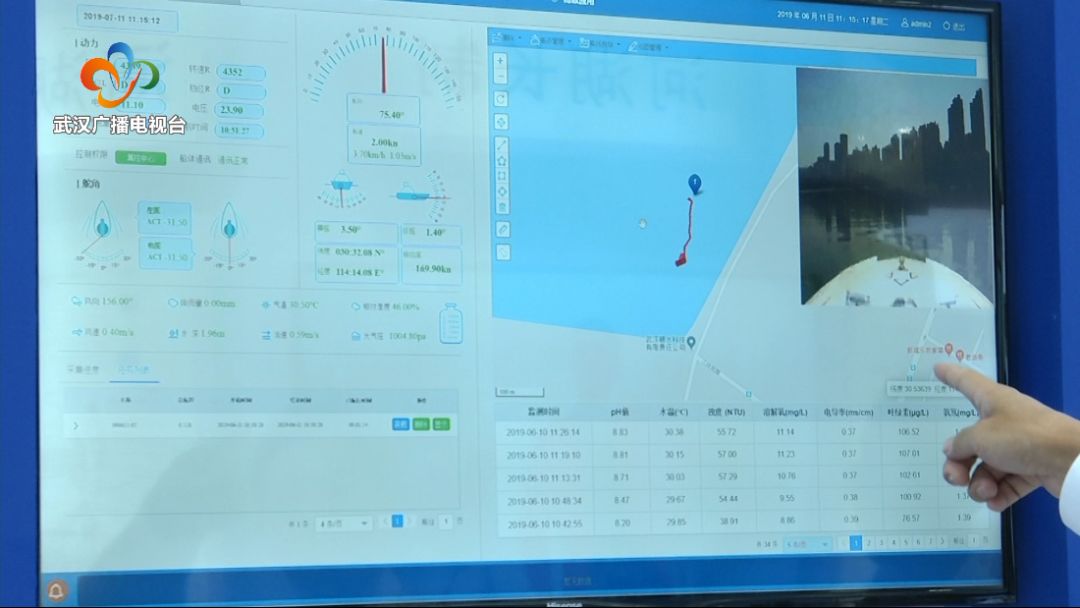
Task: Click the '4352' speed value field
Action: pos(240,72)
